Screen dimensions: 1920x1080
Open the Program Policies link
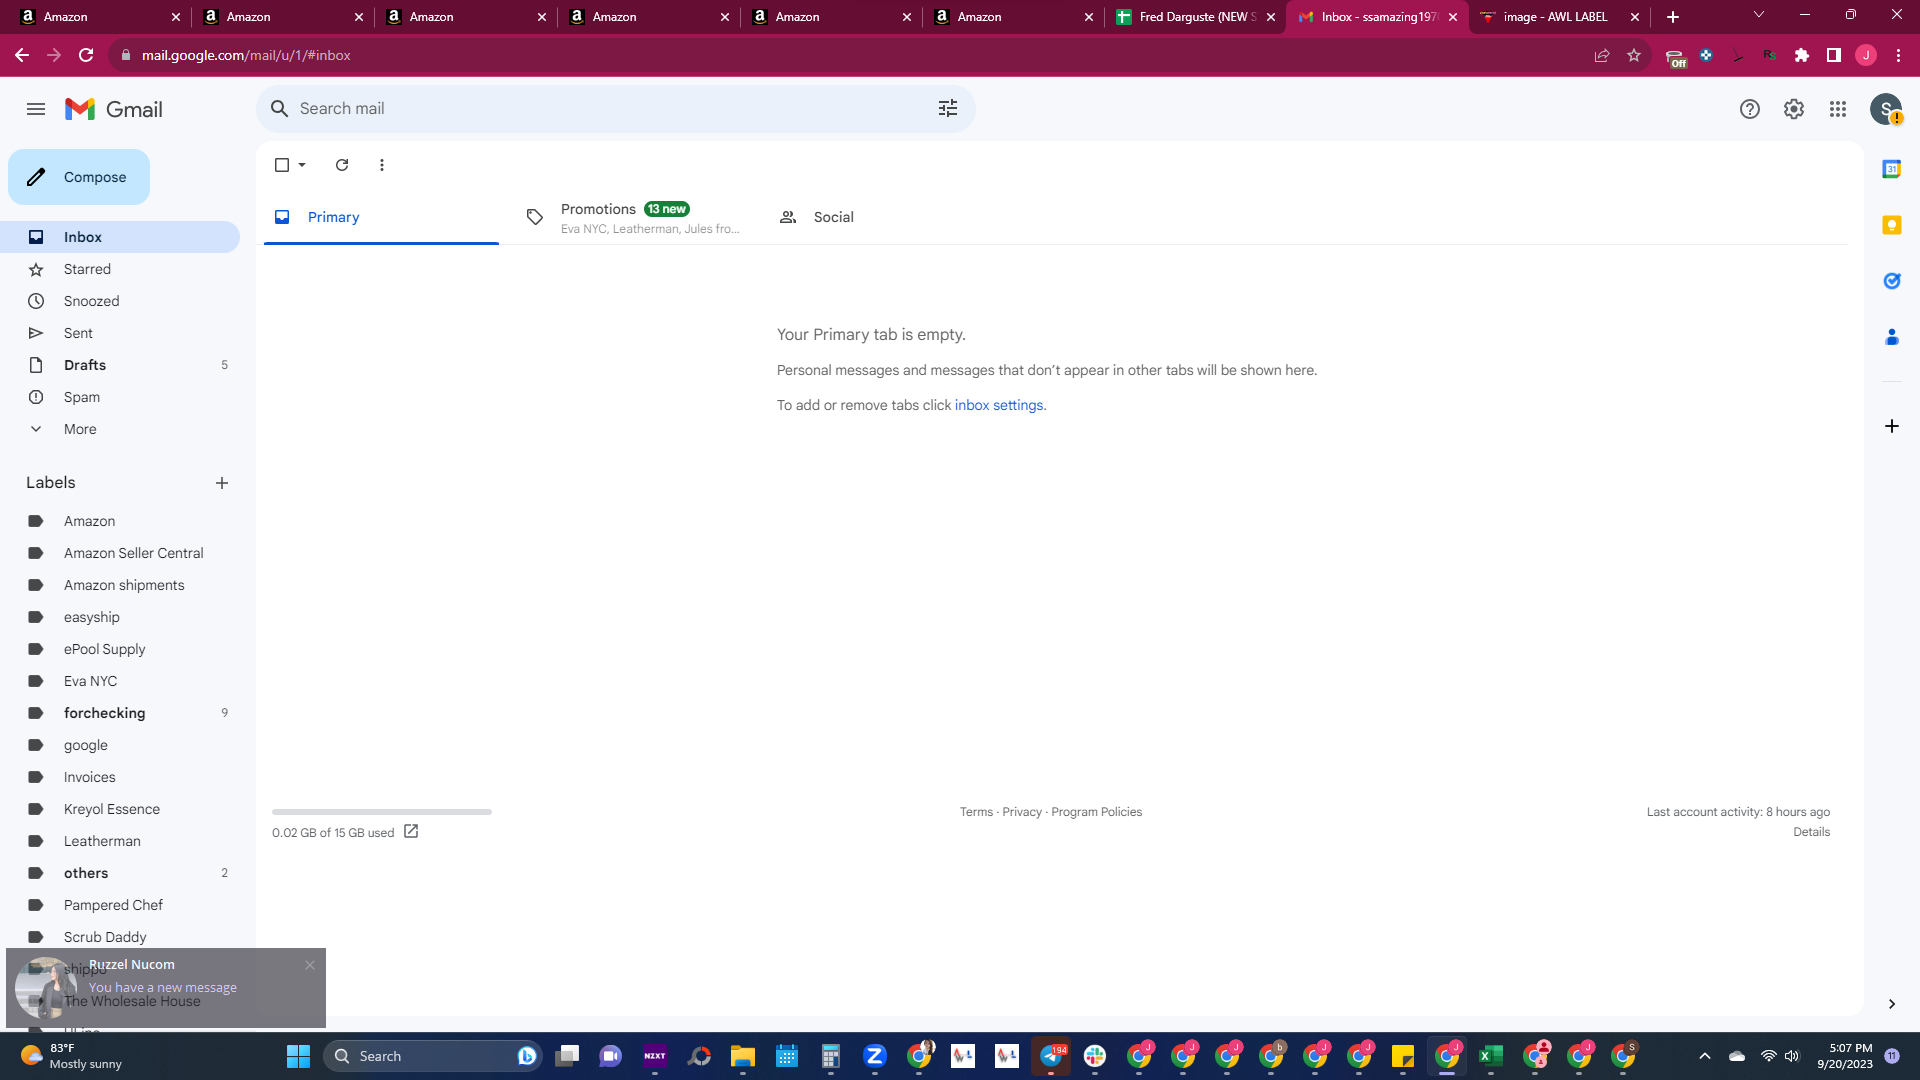click(1096, 812)
